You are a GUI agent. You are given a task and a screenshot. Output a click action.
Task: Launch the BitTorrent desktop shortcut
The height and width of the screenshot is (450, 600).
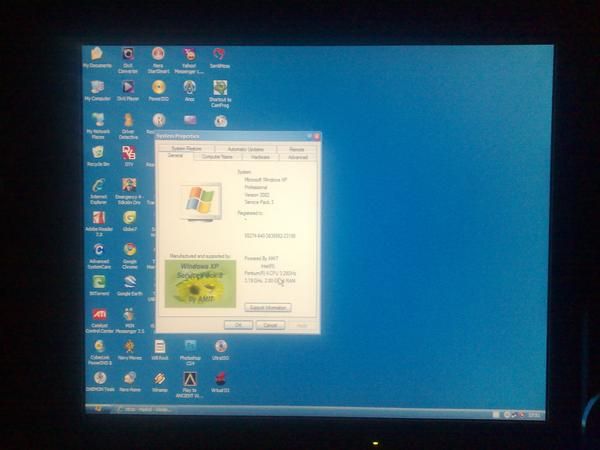coord(99,285)
